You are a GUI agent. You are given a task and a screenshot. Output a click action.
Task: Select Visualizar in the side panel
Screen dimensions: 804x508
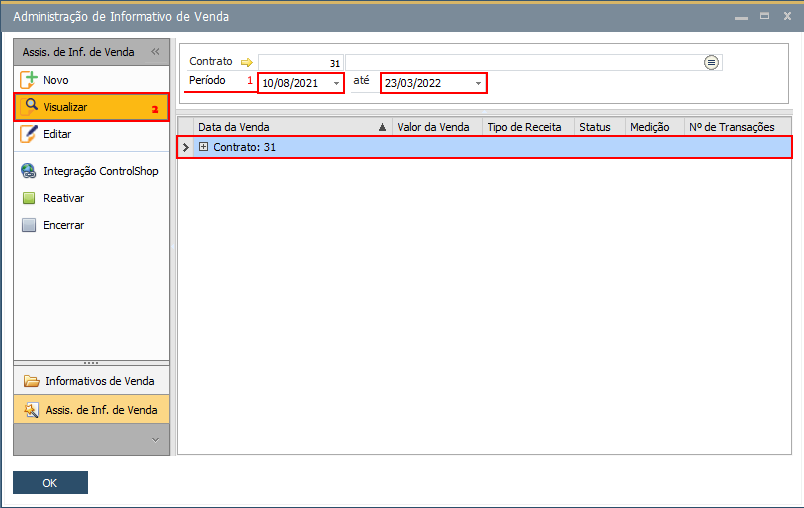tap(91, 107)
